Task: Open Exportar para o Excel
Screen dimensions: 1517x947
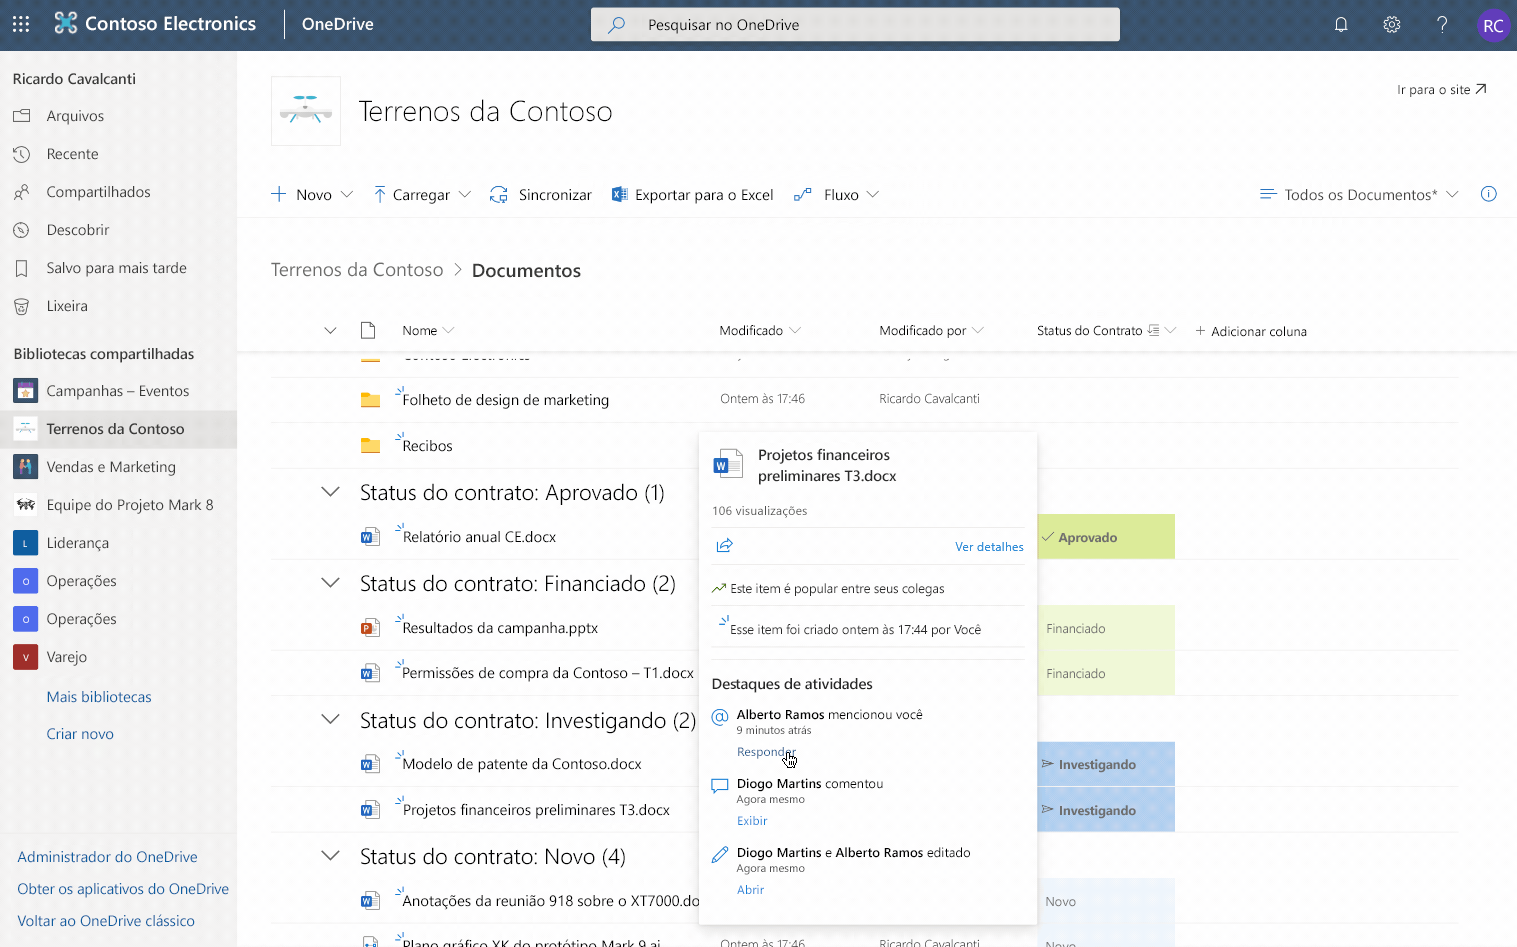Action: tap(692, 194)
